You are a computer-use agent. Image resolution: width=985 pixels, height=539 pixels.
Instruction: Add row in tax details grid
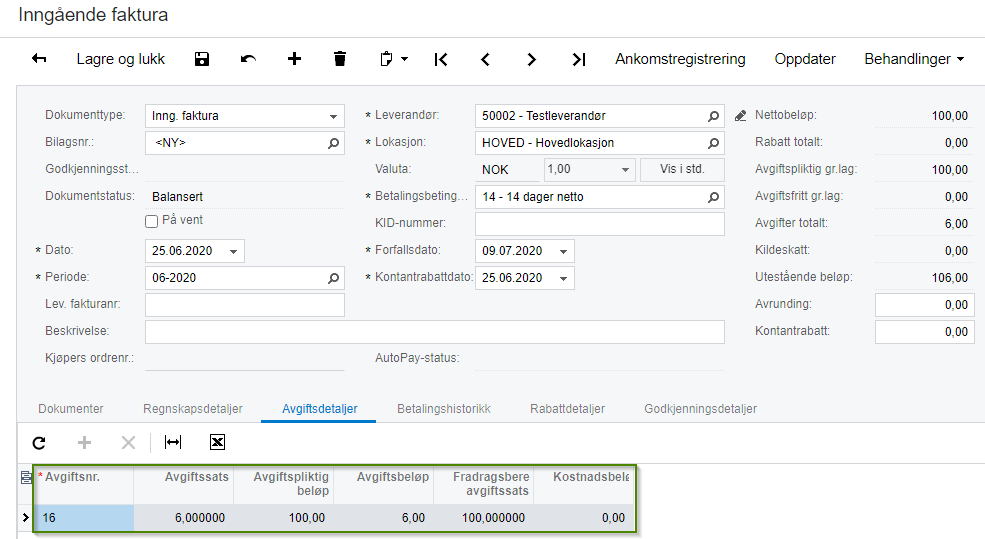[84, 443]
